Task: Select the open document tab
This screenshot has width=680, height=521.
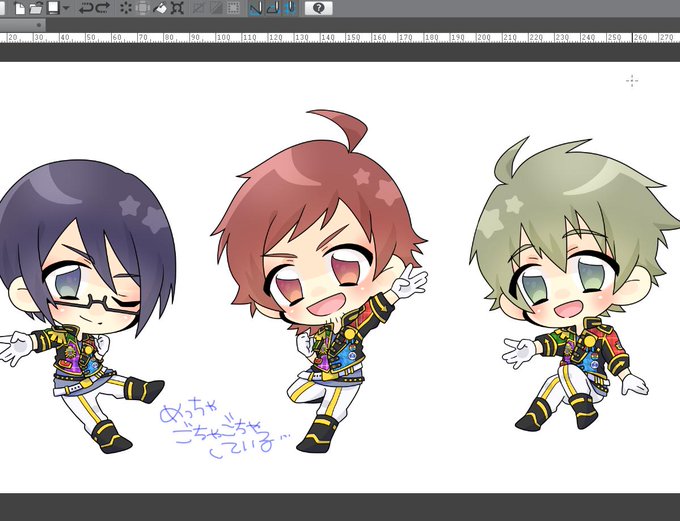Action: [x=22, y=25]
